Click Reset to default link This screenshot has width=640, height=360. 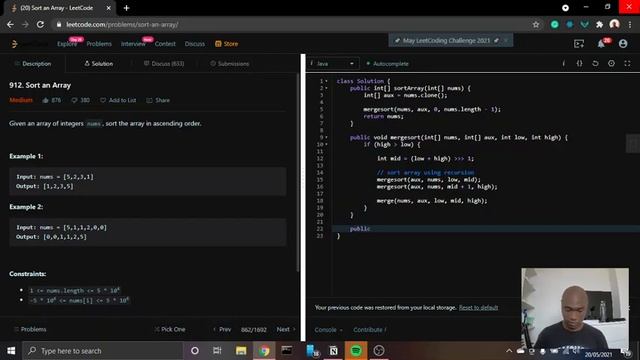pyautogui.click(x=478, y=307)
